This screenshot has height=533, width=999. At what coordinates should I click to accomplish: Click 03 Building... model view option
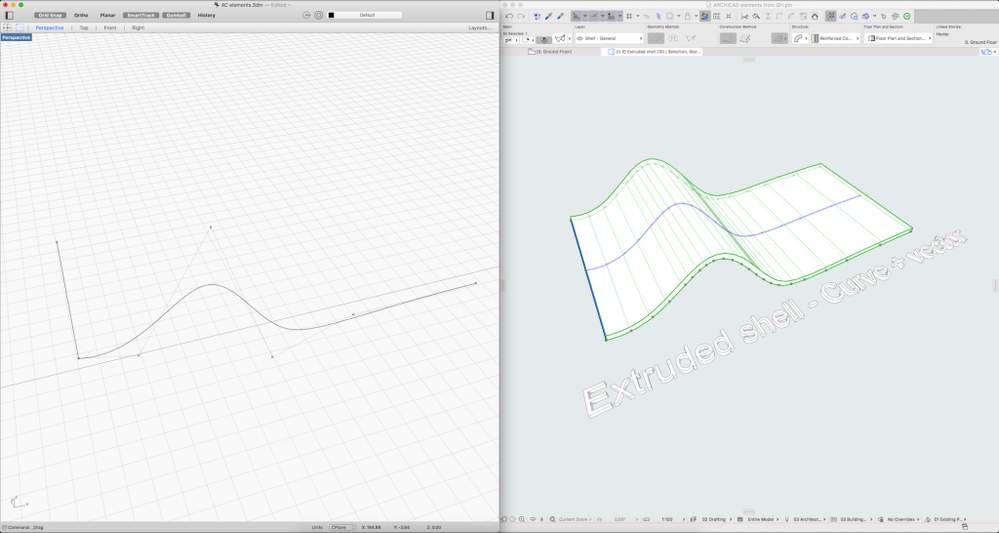854,520
